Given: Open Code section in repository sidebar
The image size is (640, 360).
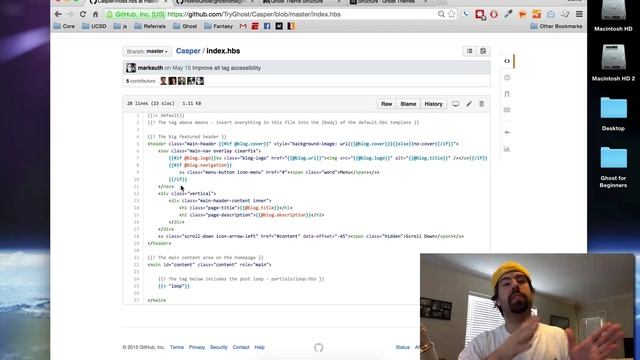Looking at the screenshot, I should click(507, 61).
